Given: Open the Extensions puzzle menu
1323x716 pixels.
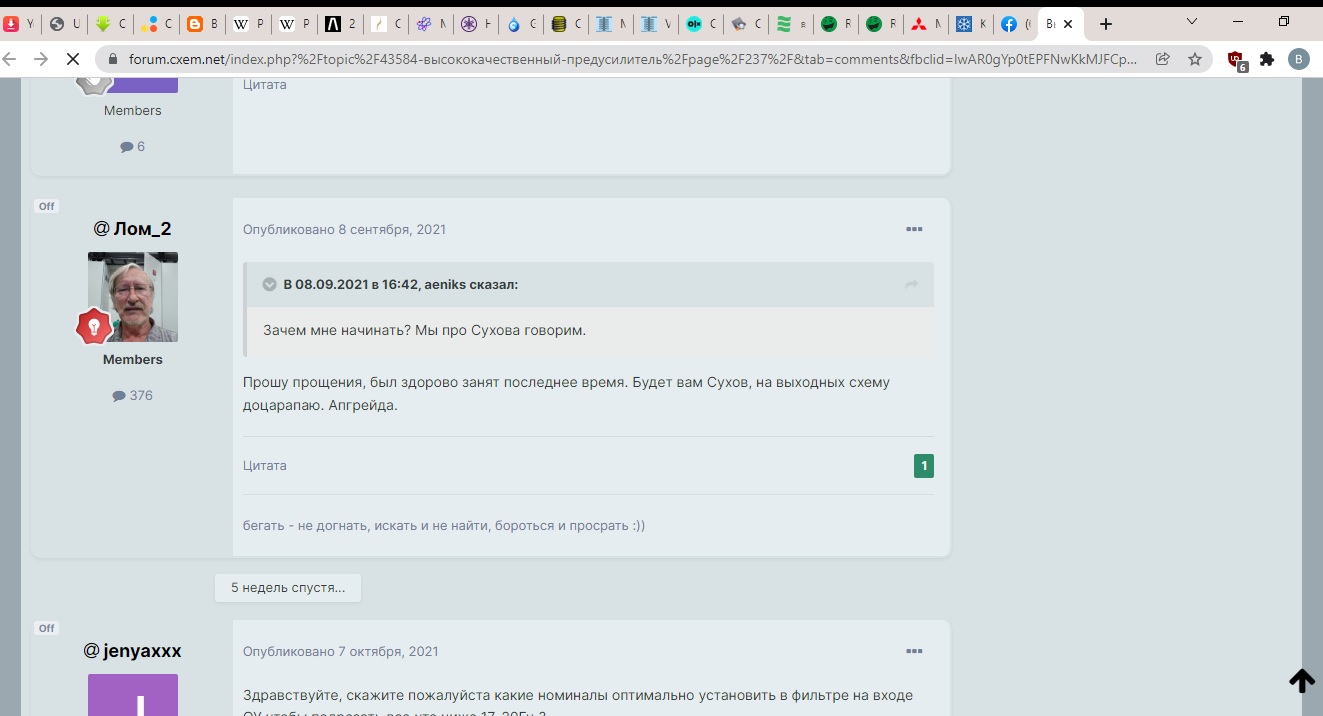Looking at the screenshot, I should tap(1267, 59).
